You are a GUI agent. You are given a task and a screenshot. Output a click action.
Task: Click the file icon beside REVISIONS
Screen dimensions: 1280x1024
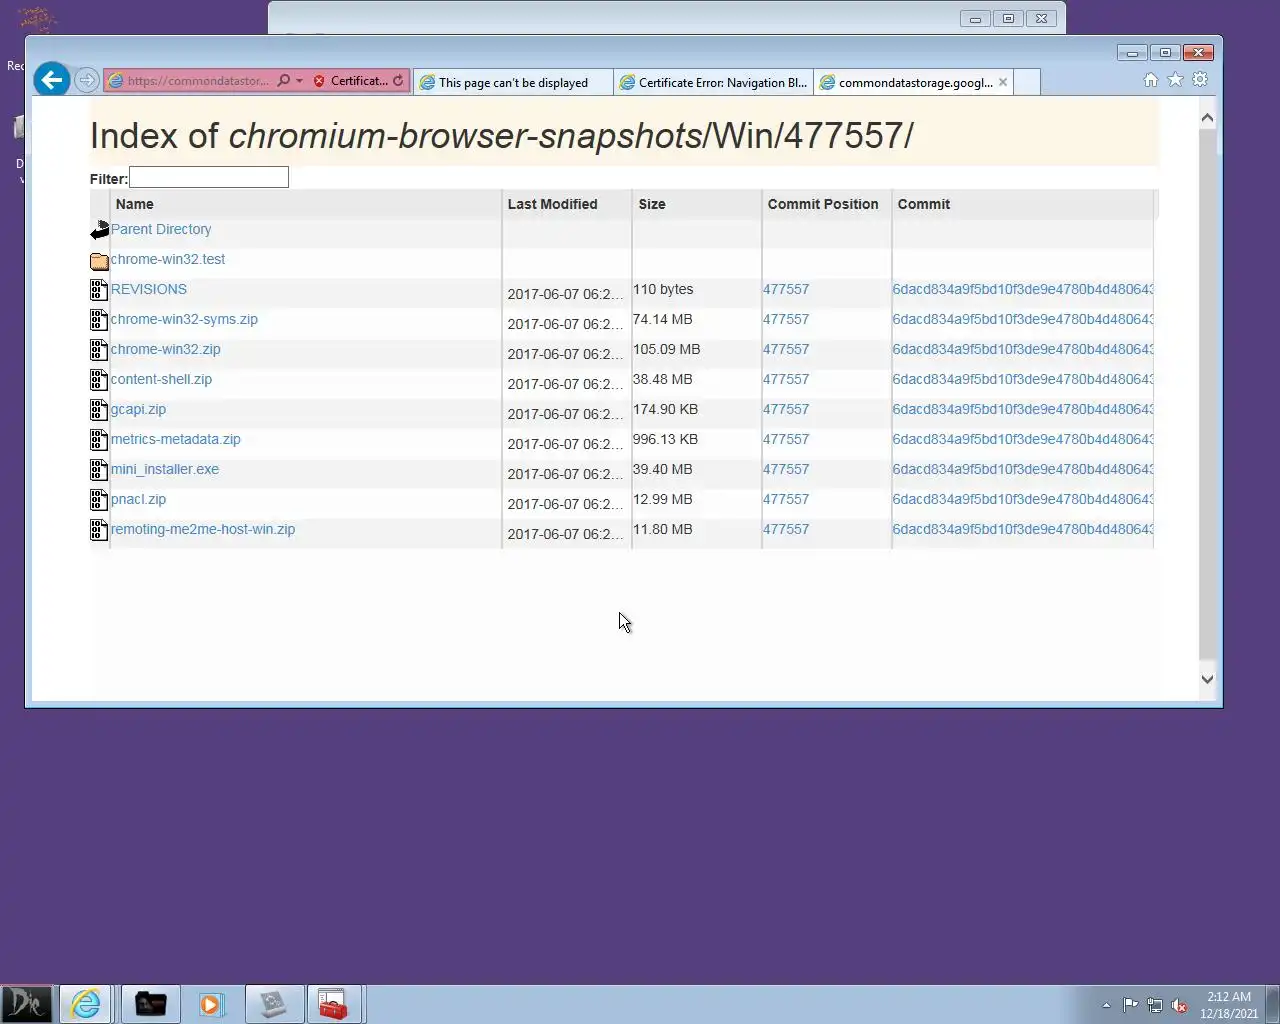(x=99, y=290)
